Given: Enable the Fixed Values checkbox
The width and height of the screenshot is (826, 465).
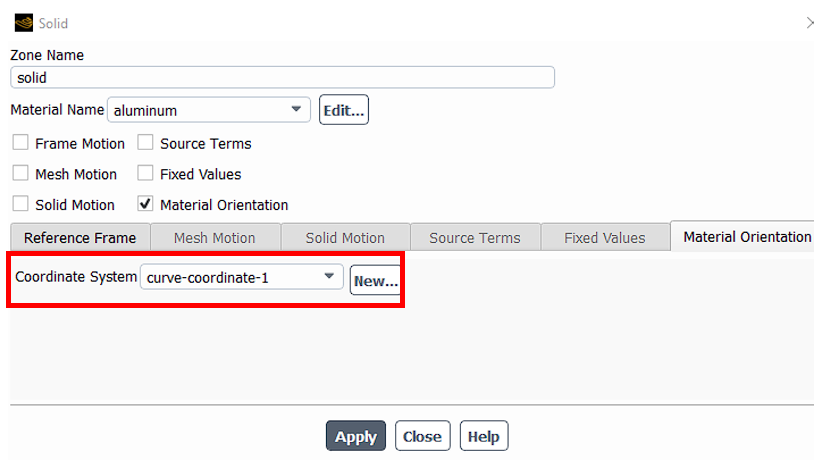Looking at the screenshot, I should point(146,174).
